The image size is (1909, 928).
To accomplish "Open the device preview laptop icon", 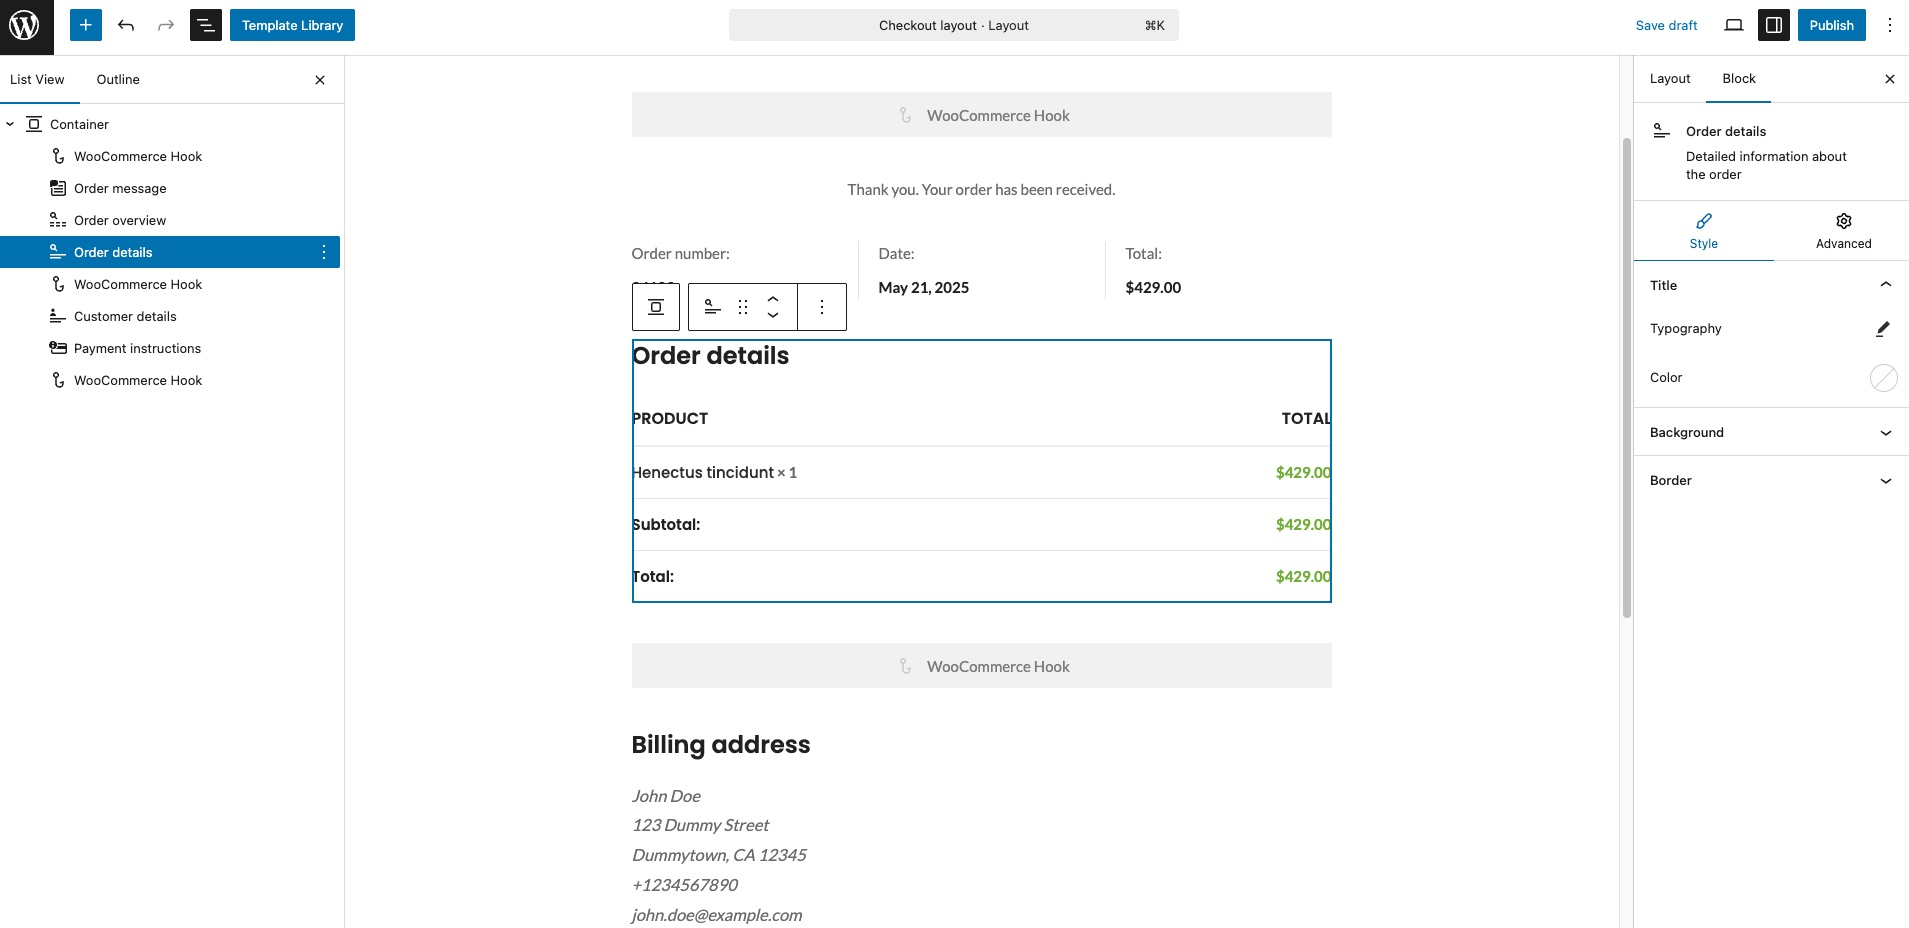I will click(1734, 26).
